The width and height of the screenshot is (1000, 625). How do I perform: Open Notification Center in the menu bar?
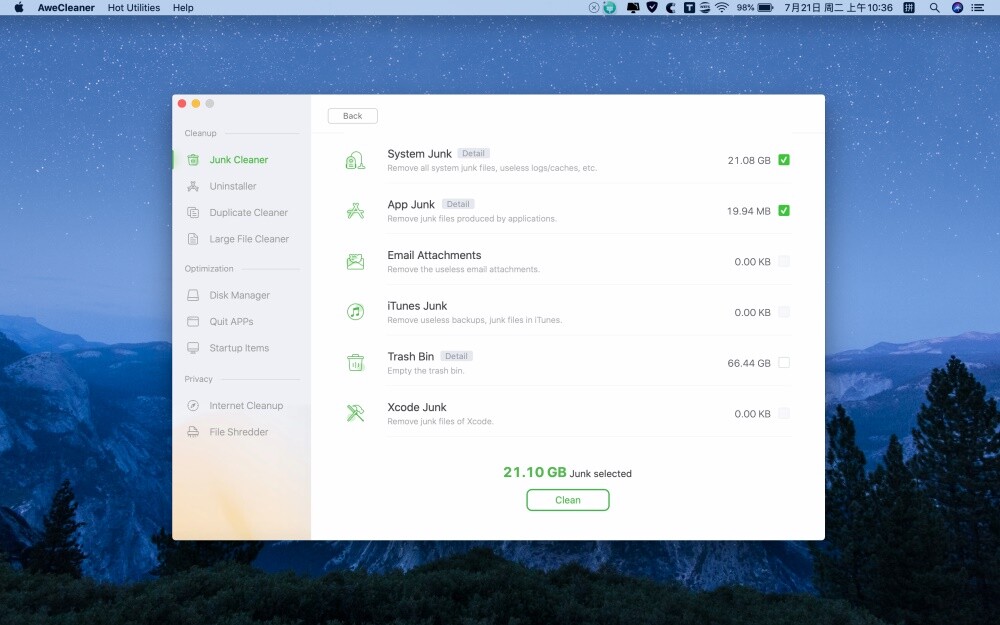point(978,8)
